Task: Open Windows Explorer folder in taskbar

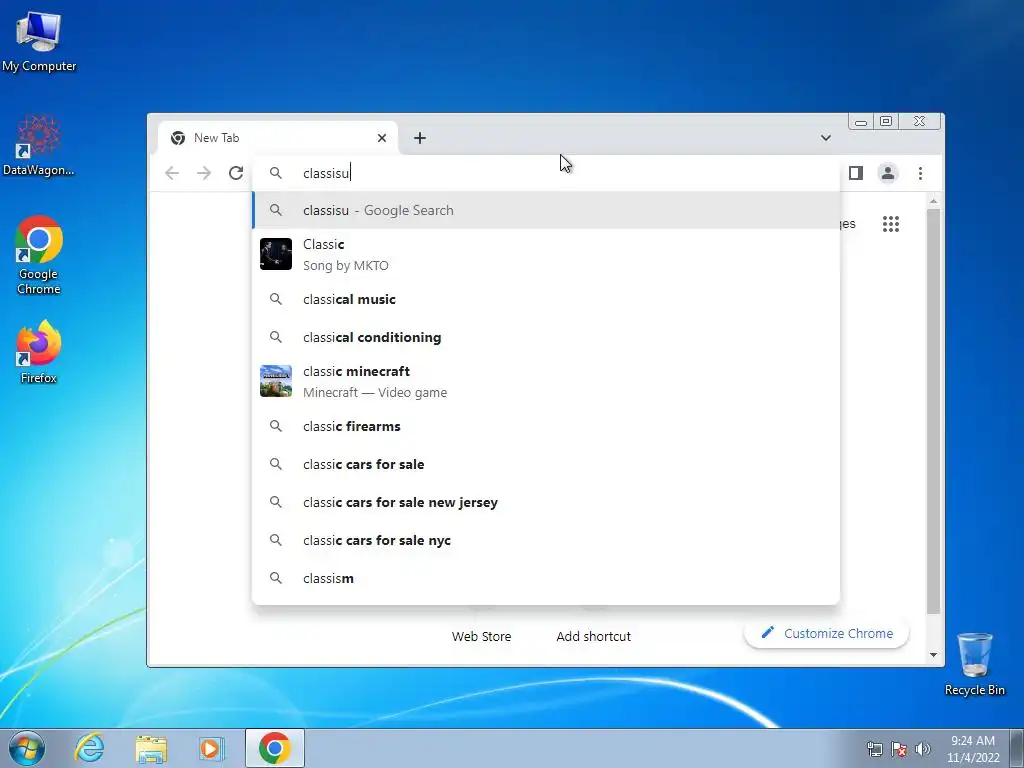Action: pos(151,748)
